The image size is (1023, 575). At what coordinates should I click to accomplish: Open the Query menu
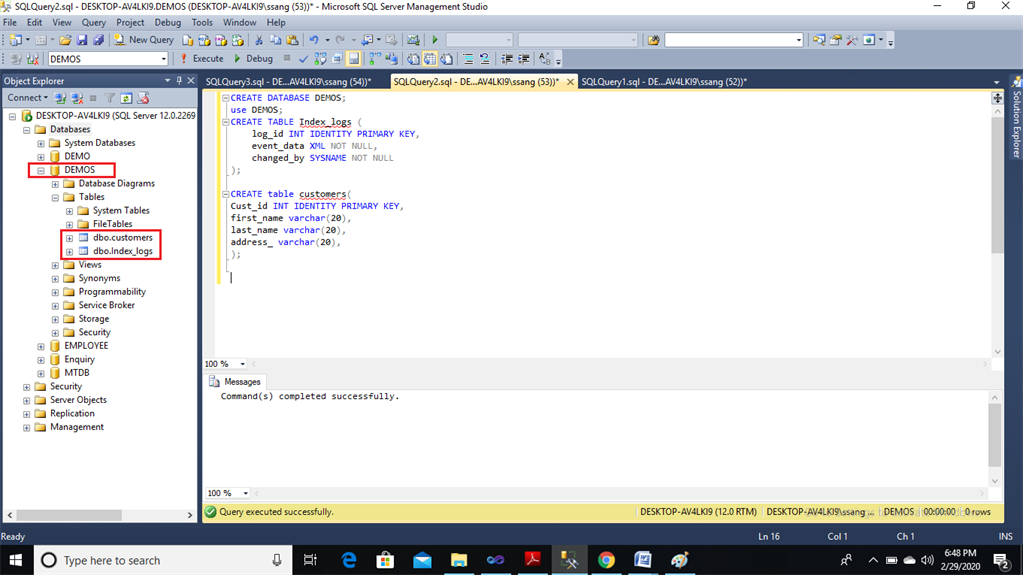[93, 22]
